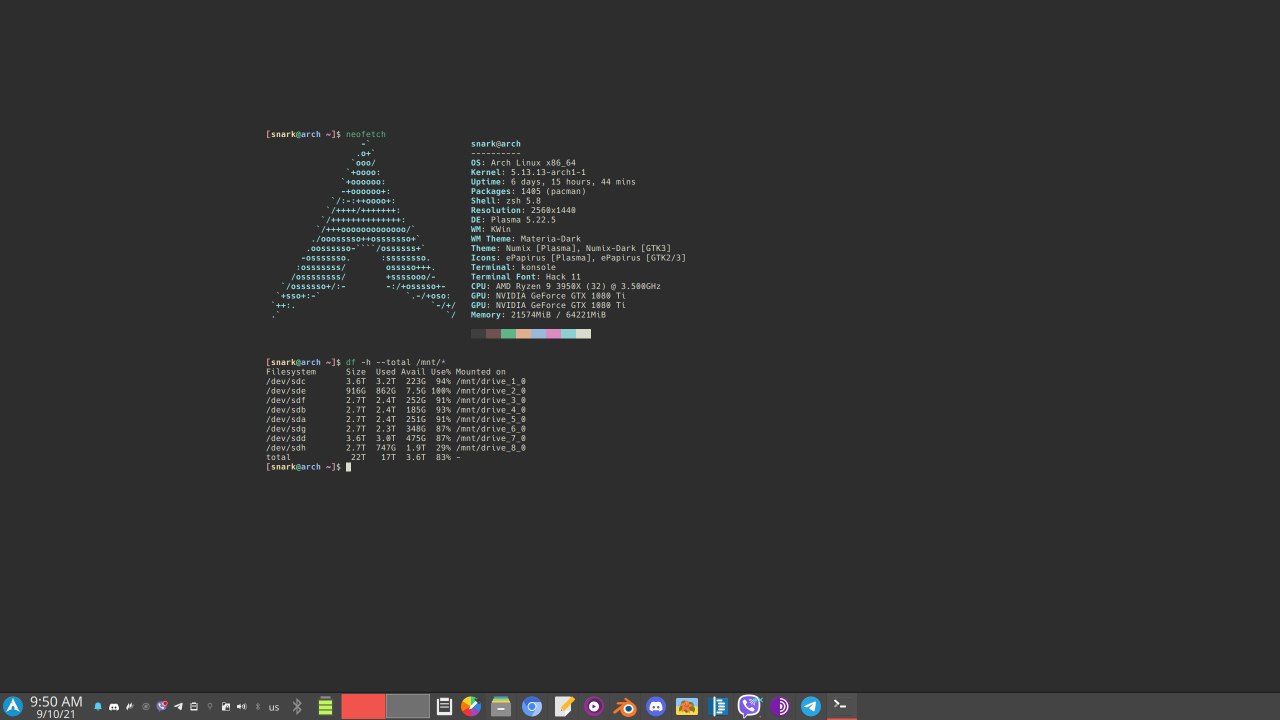Screen dimensions: 1280x720
Task: Click the 'Memory: 21574MiB / 64221MiB' line
Action: pos(538,315)
